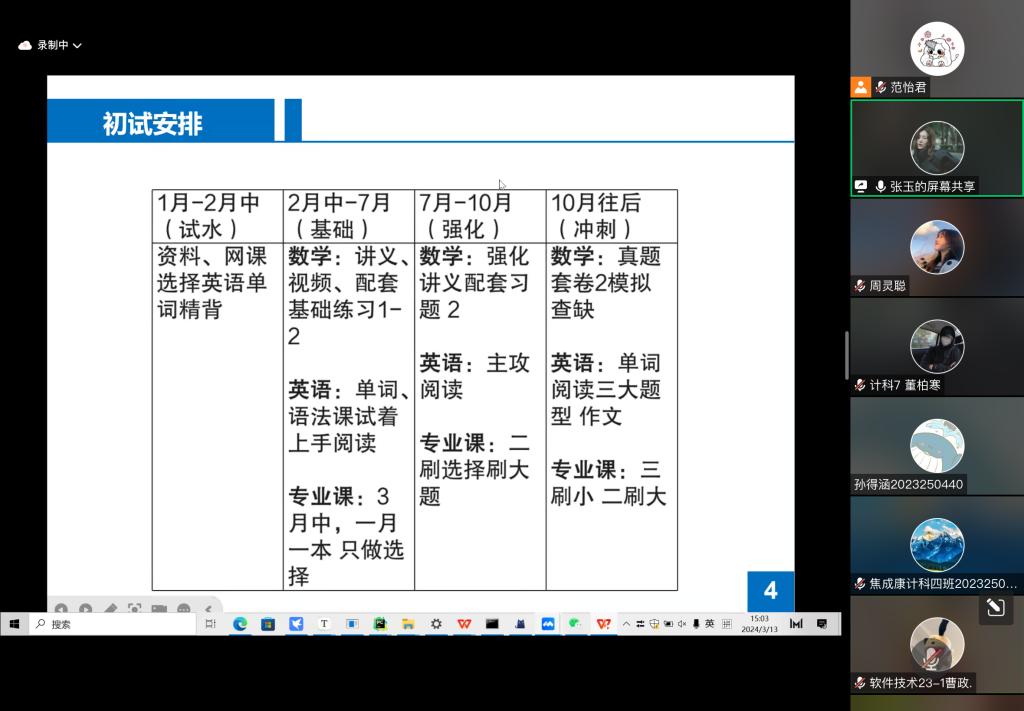Click the Windows Start button
This screenshot has width=1024, height=711.
14,624
